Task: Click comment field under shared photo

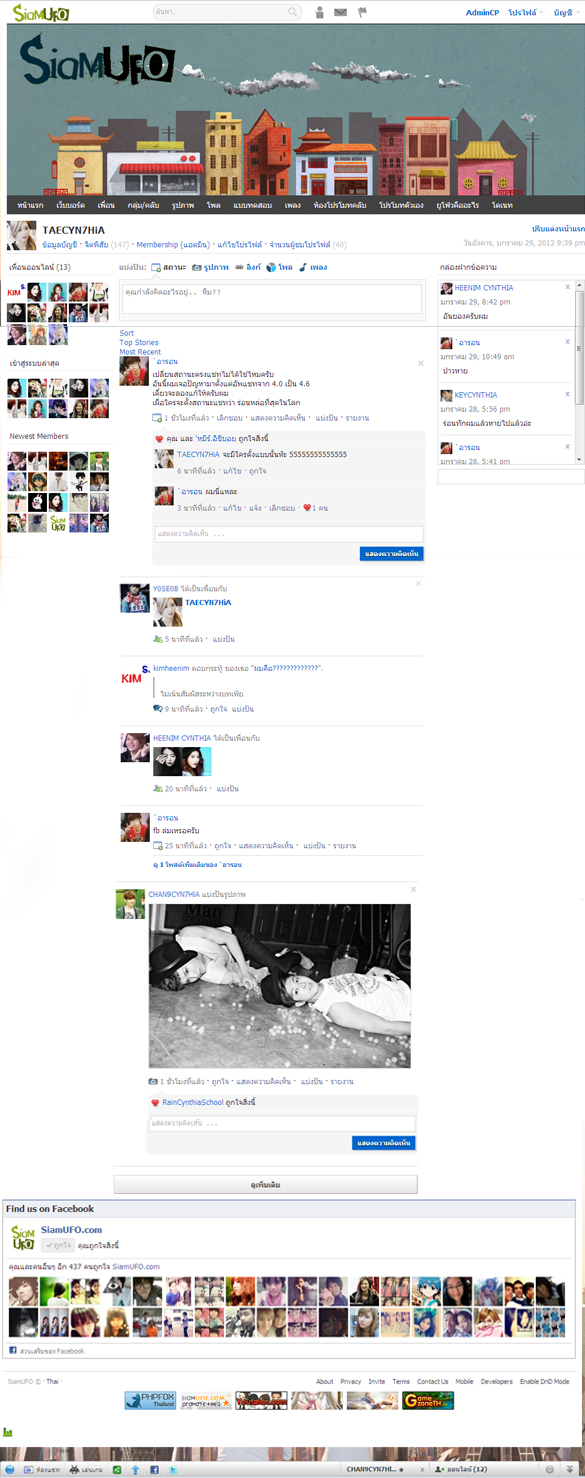Action: pos(282,1123)
